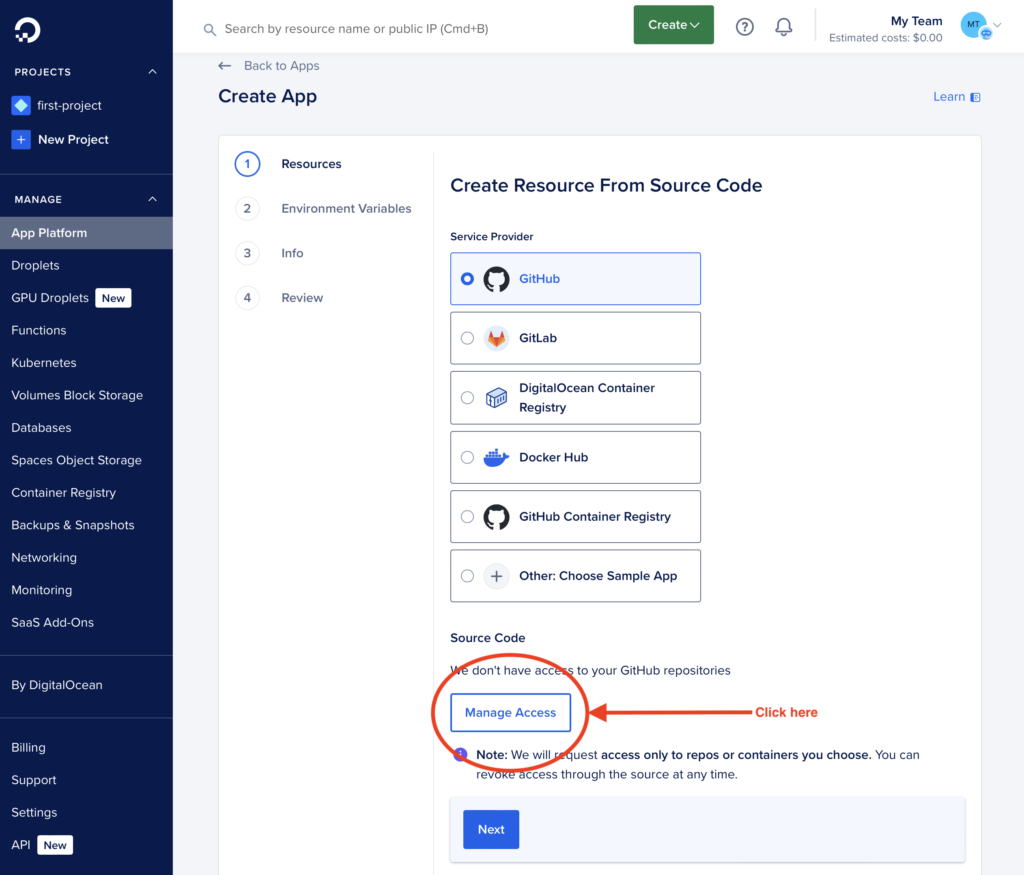Image resolution: width=1024 pixels, height=875 pixels.
Task: Click the first-project diamond icon
Action: pyautogui.click(x=21, y=105)
